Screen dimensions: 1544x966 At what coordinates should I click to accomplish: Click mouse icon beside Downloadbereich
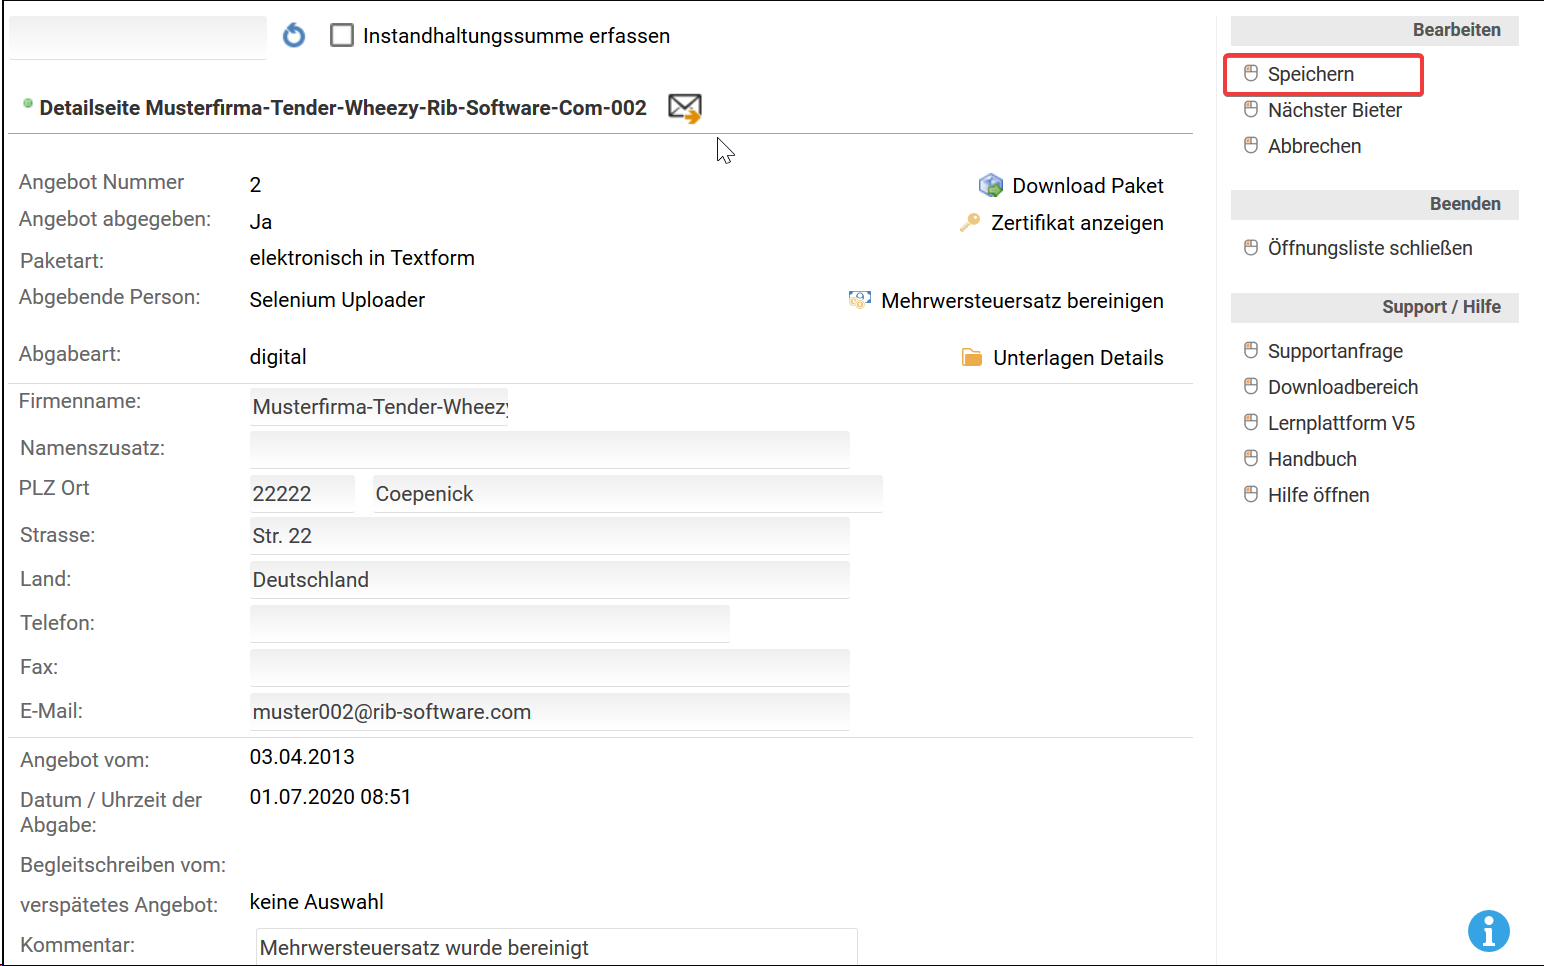[x=1251, y=386]
